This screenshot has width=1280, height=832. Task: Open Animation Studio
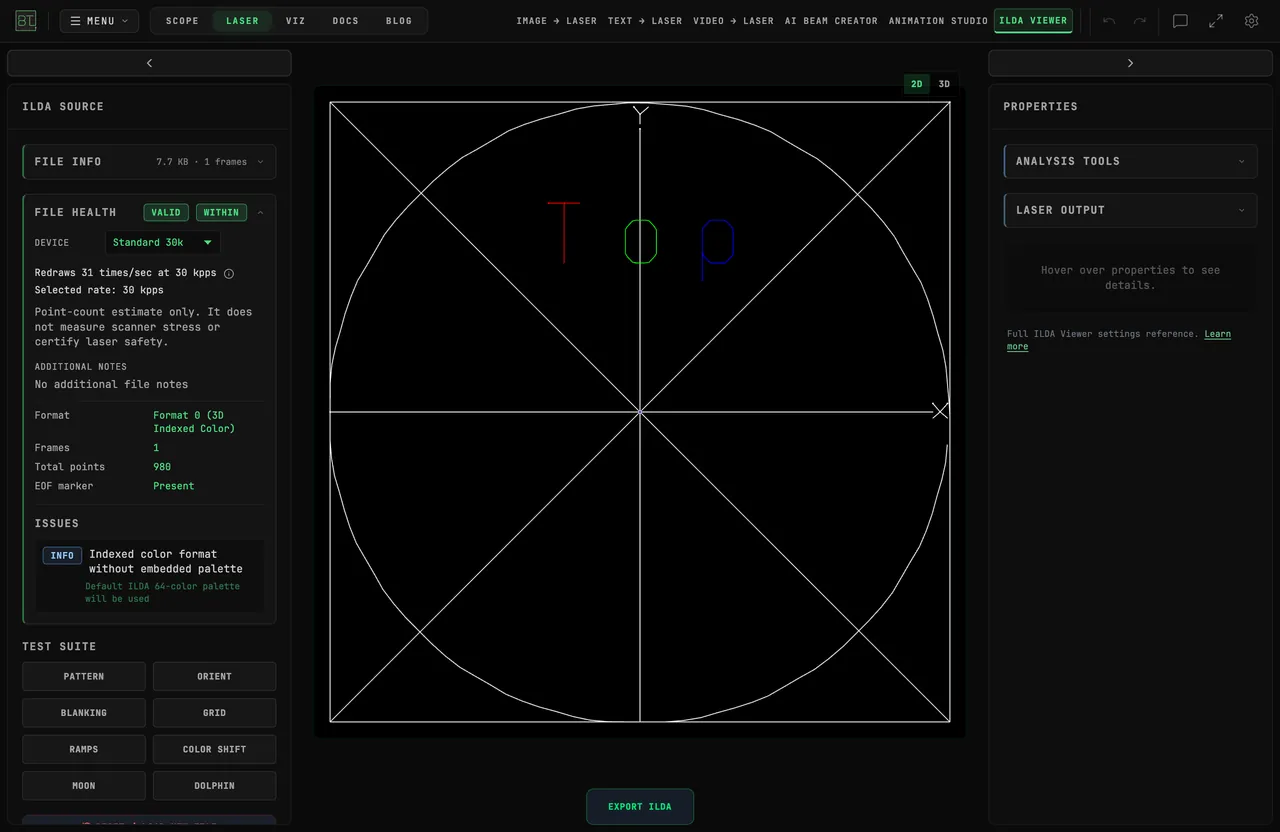[938, 21]
